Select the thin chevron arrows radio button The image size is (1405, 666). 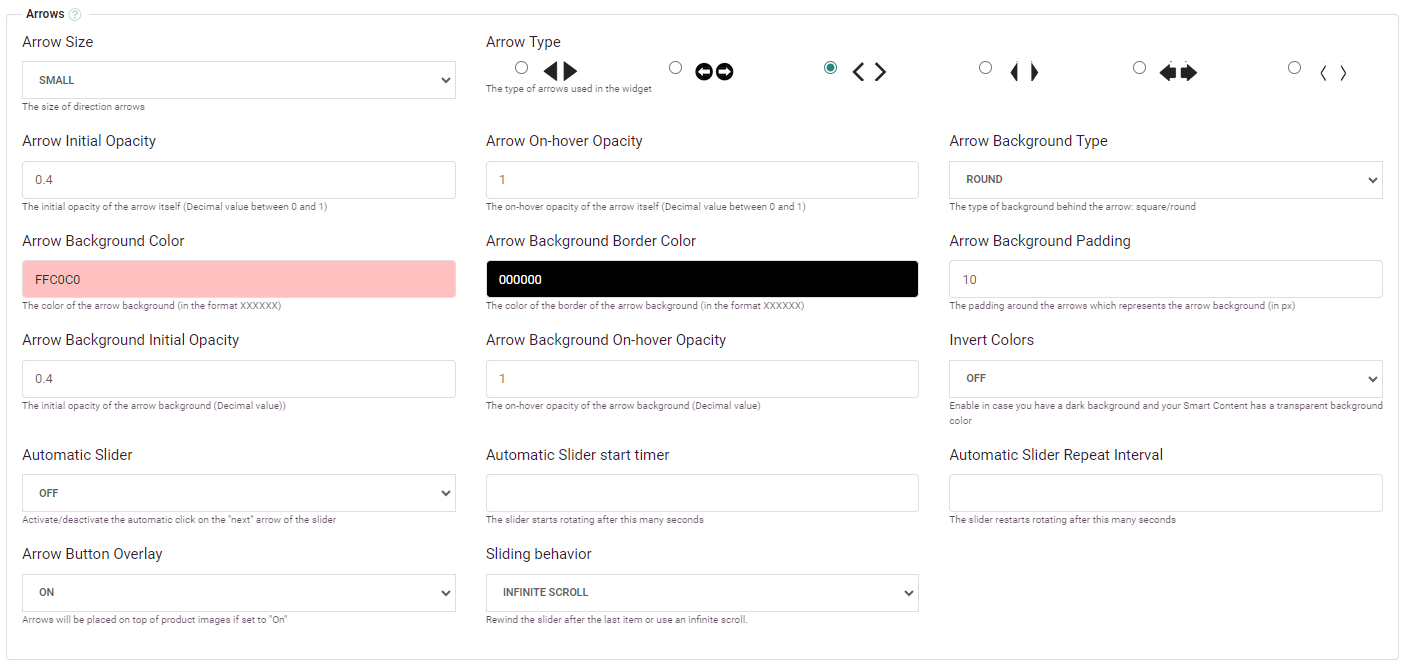point(1294,68)
